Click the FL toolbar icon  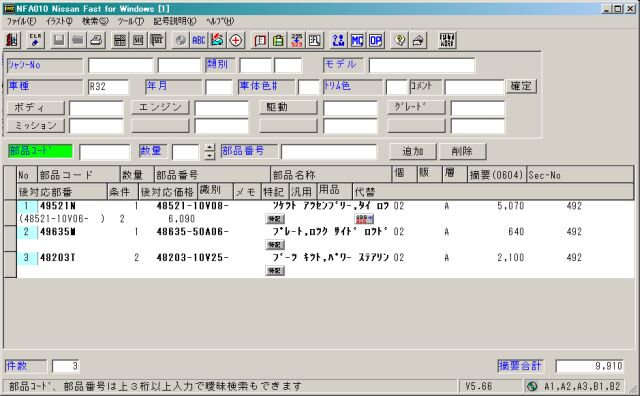315,40
